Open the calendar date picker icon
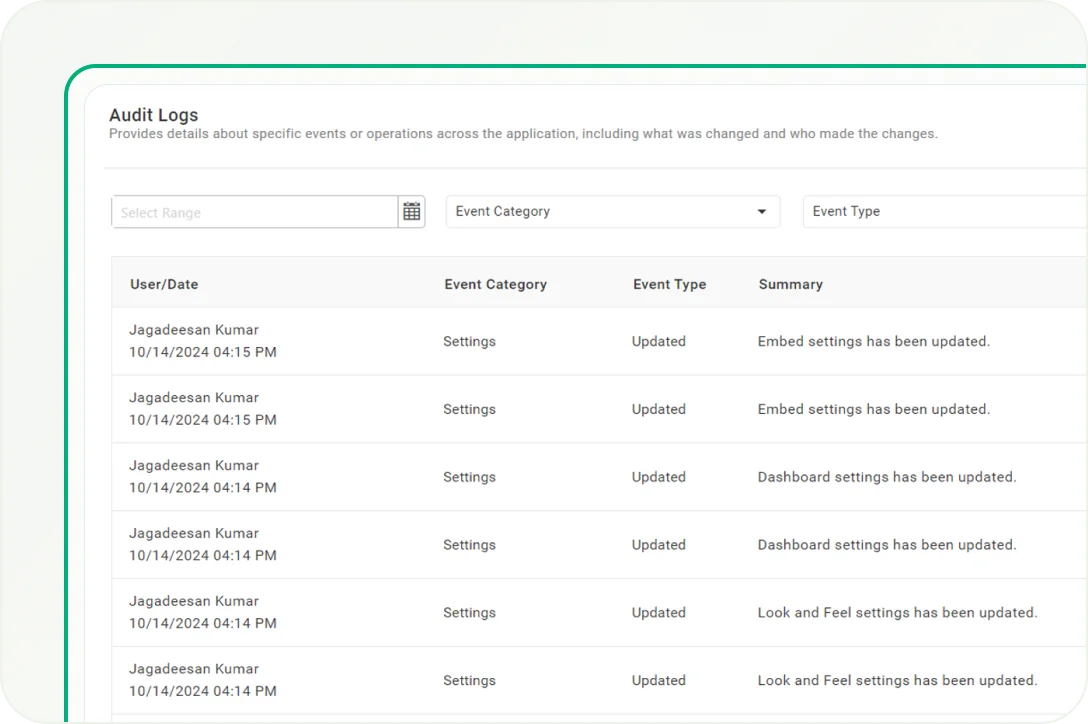1088x724 pixels. point(411,211)
